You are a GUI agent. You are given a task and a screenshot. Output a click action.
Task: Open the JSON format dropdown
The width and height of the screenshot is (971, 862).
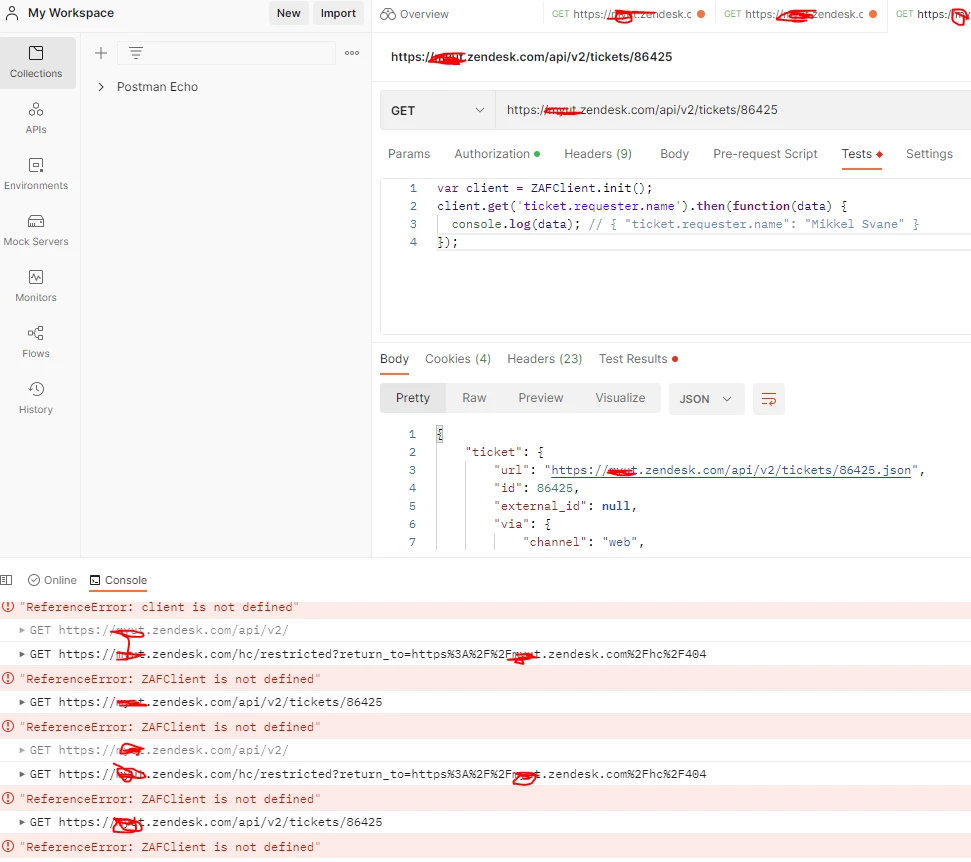(706, 399)
